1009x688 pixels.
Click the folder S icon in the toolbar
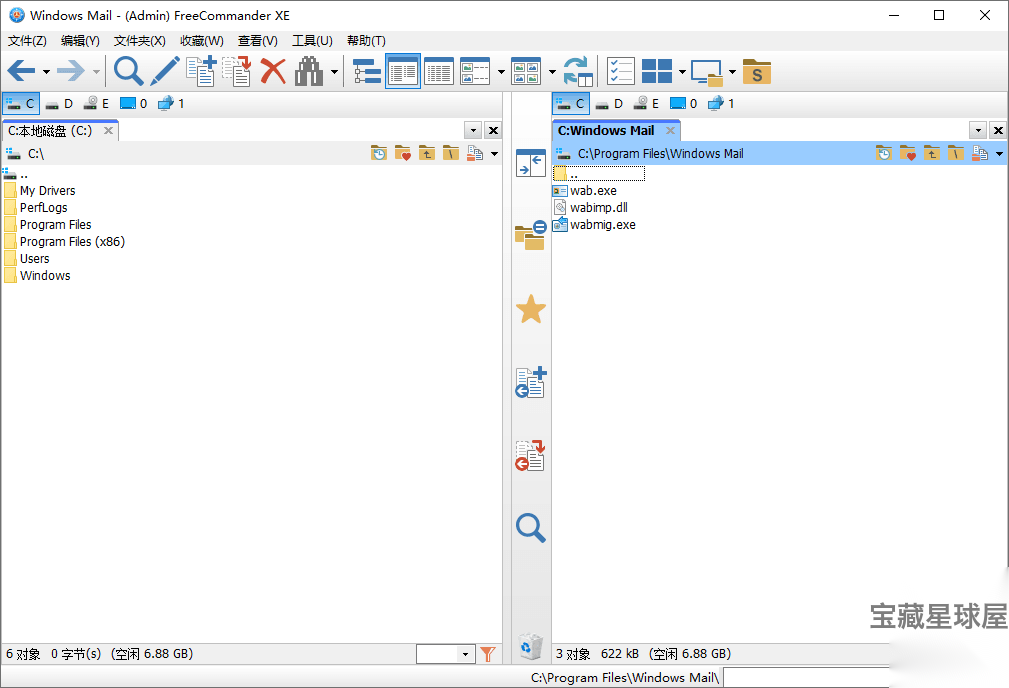pyautogui.click(x=757, y=71)
